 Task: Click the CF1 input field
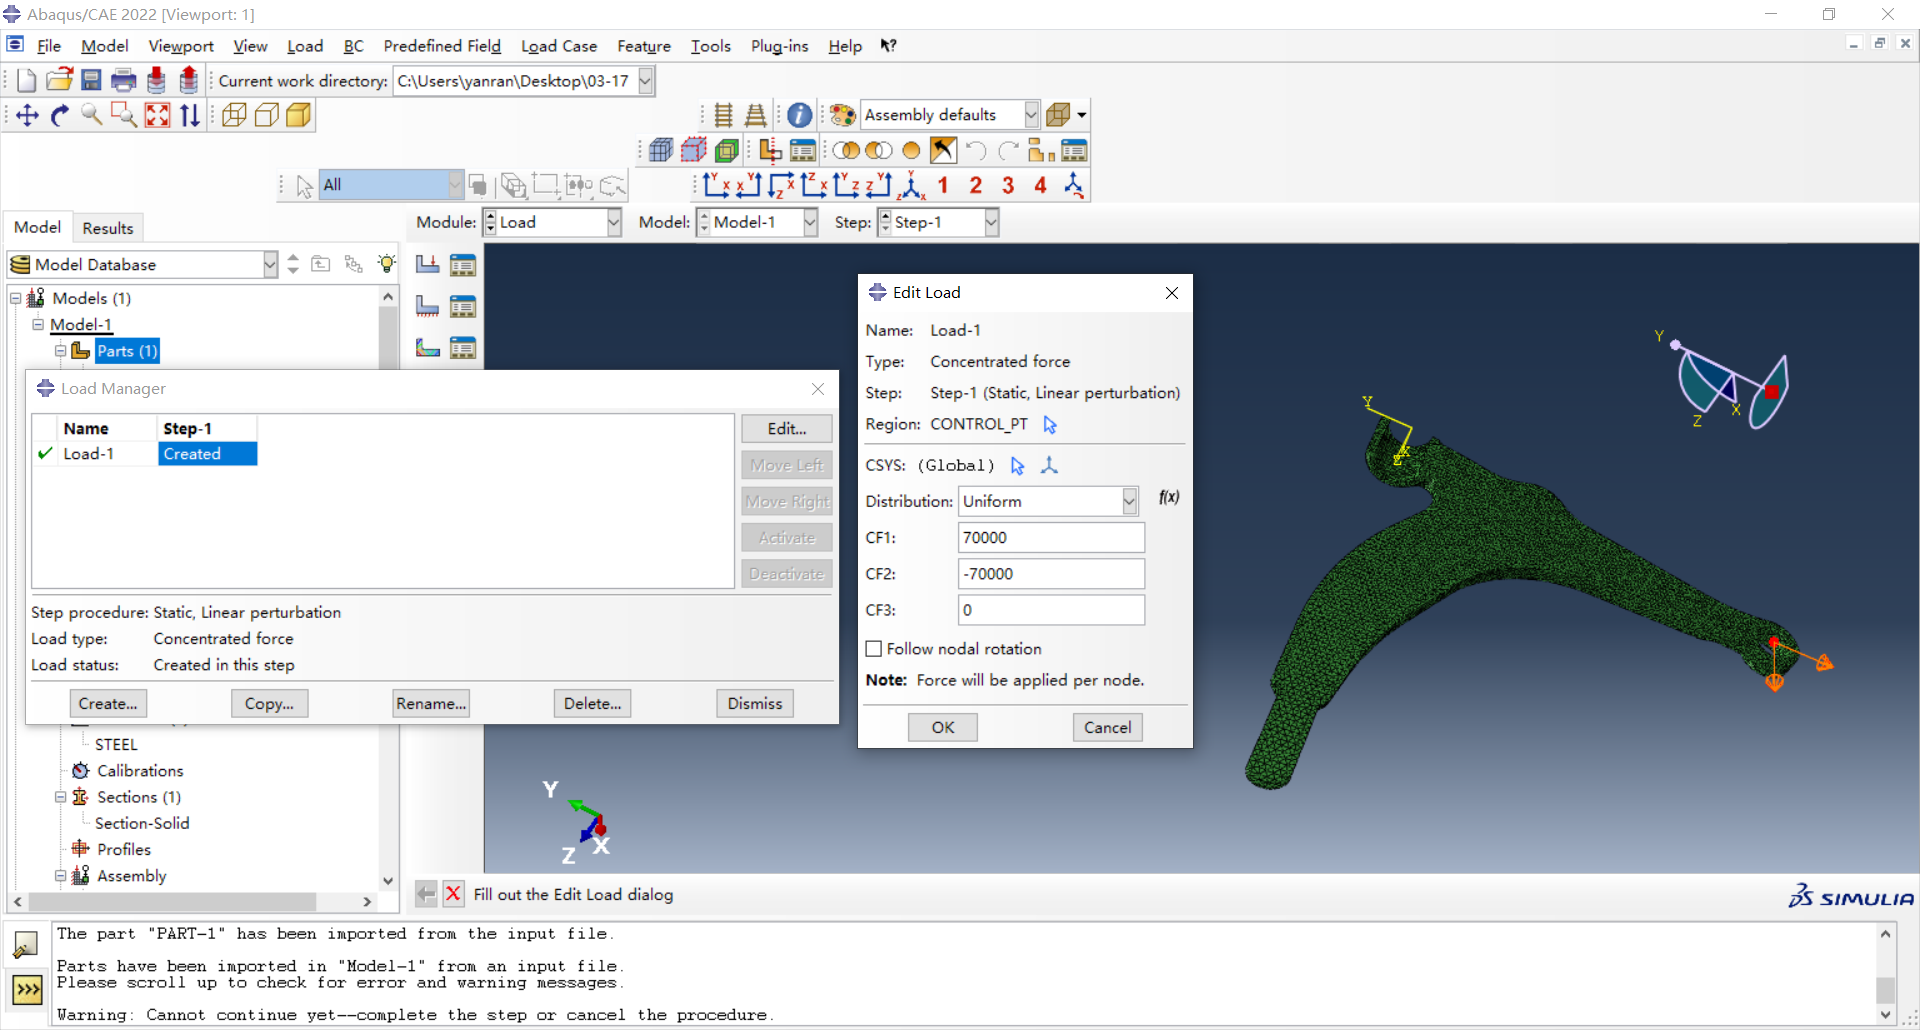coord(1051,538)
